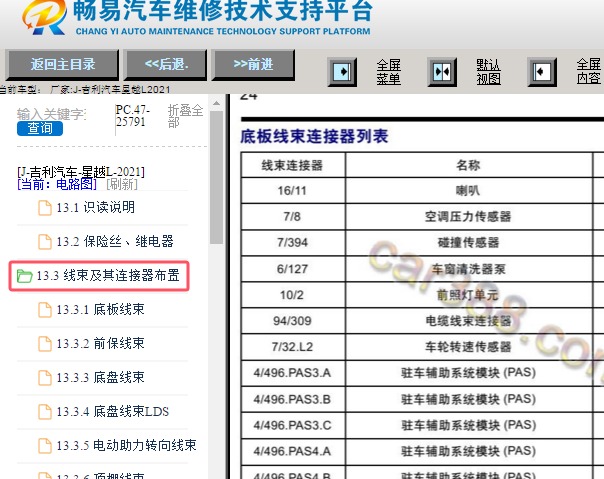Go forward with the >>前进 button

click(253, 64)
